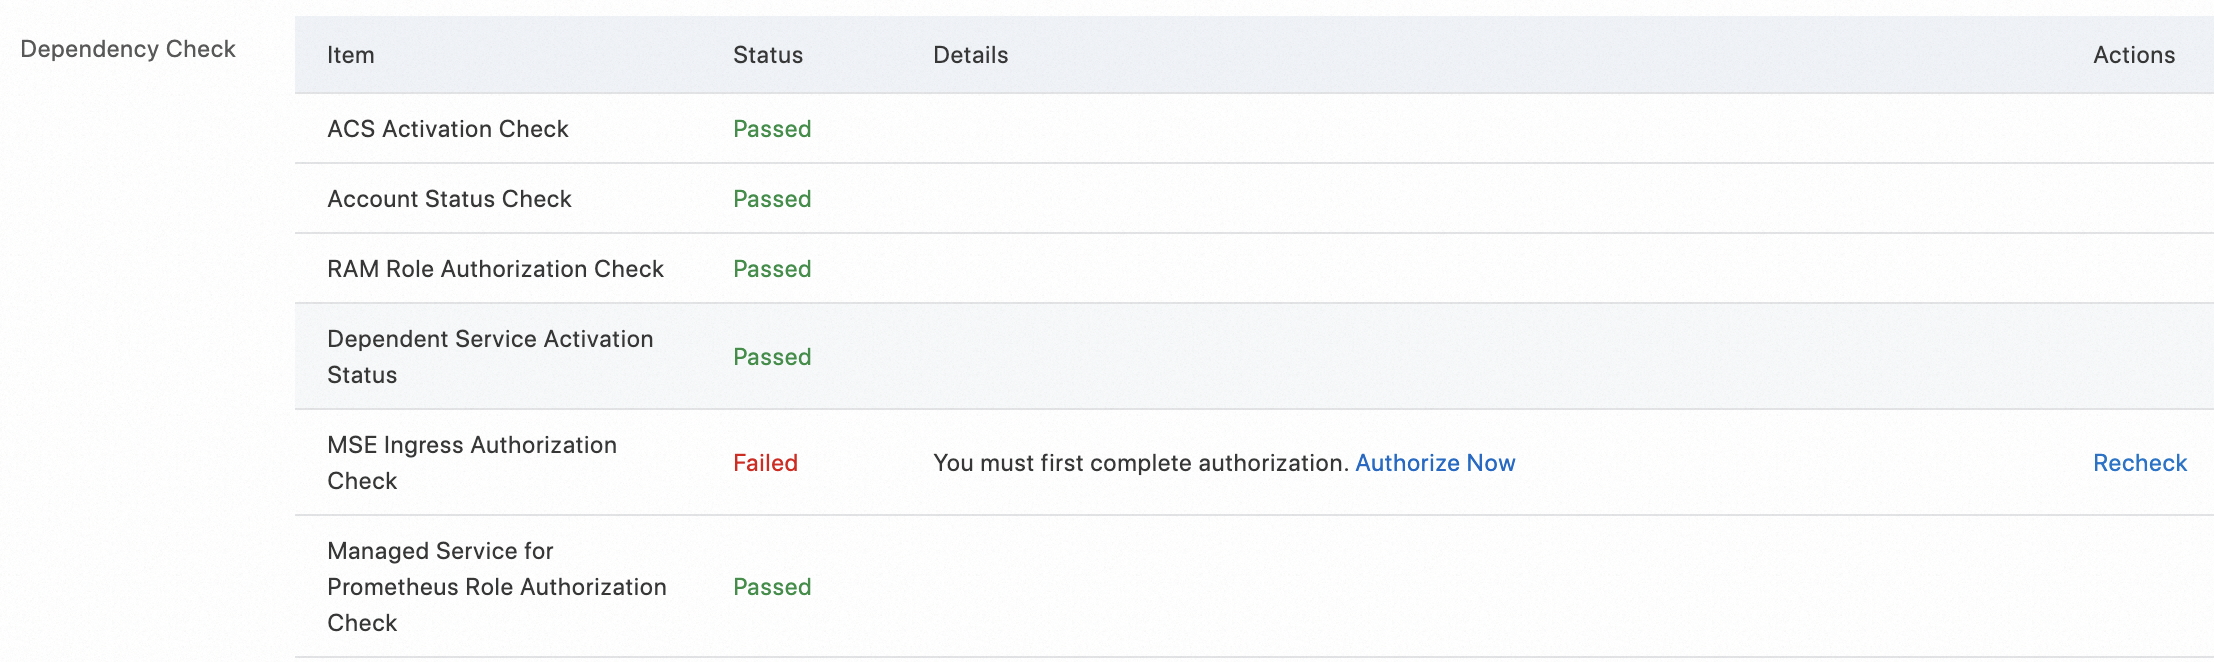Select the MSE Ingress Authorization Check item

coord(471,463)
